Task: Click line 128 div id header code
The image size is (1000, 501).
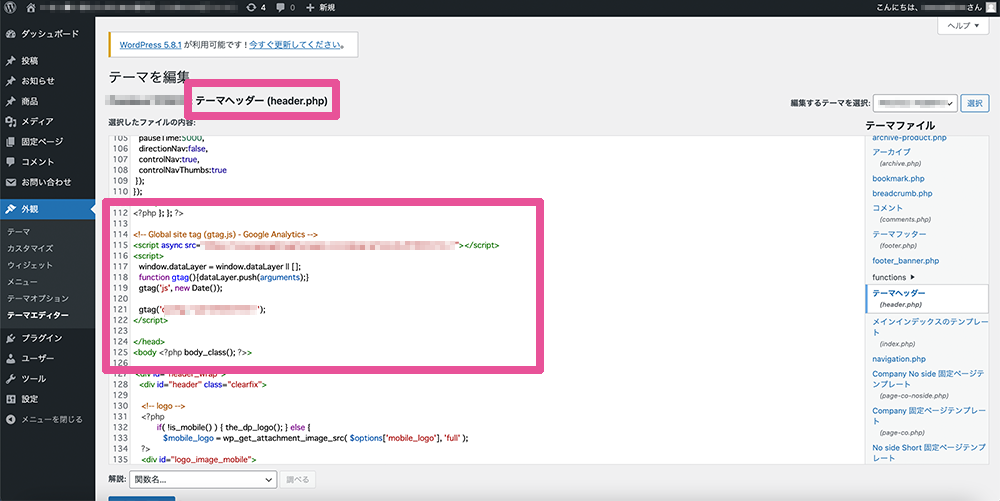Action: click(x=203, y=384)
